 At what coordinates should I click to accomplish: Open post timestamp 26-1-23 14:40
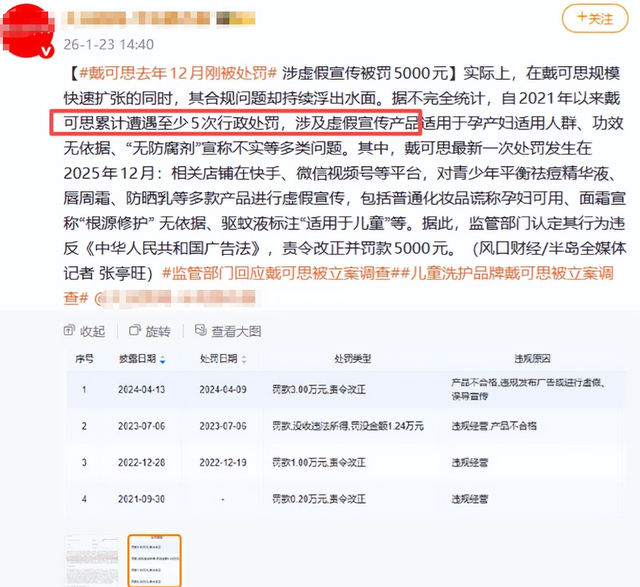point(109,44)
